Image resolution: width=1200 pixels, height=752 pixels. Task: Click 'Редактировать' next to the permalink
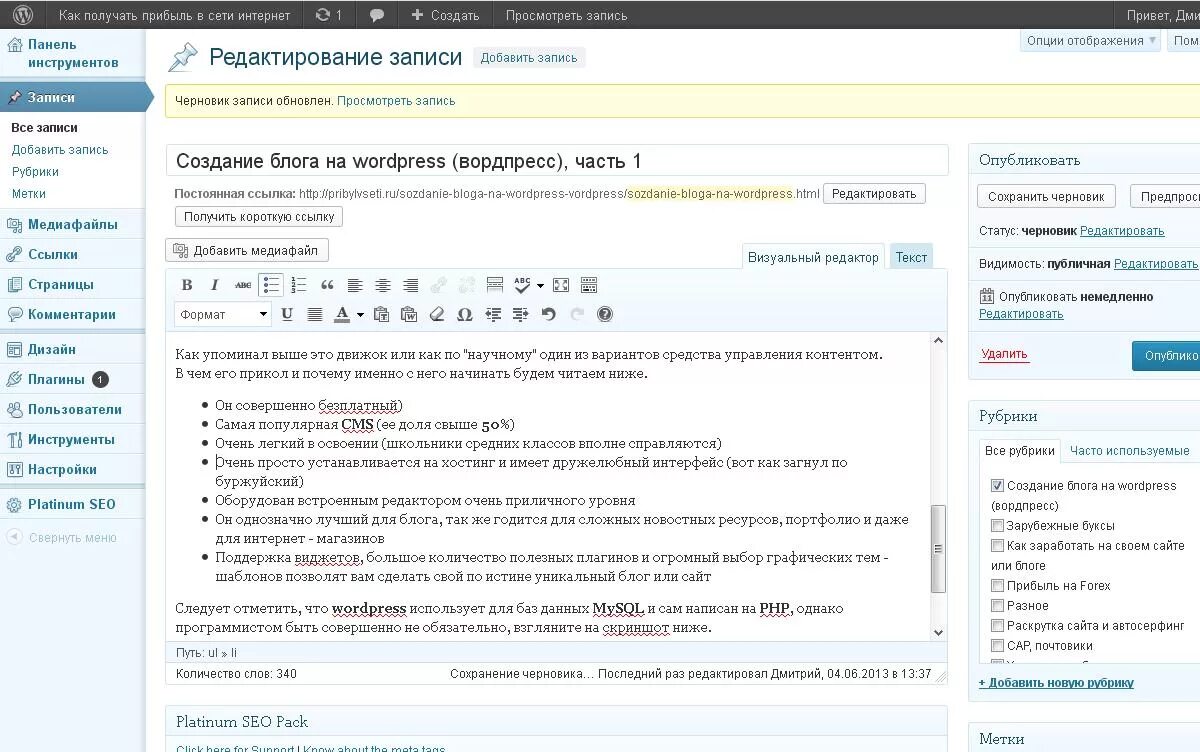coord(874,194)
